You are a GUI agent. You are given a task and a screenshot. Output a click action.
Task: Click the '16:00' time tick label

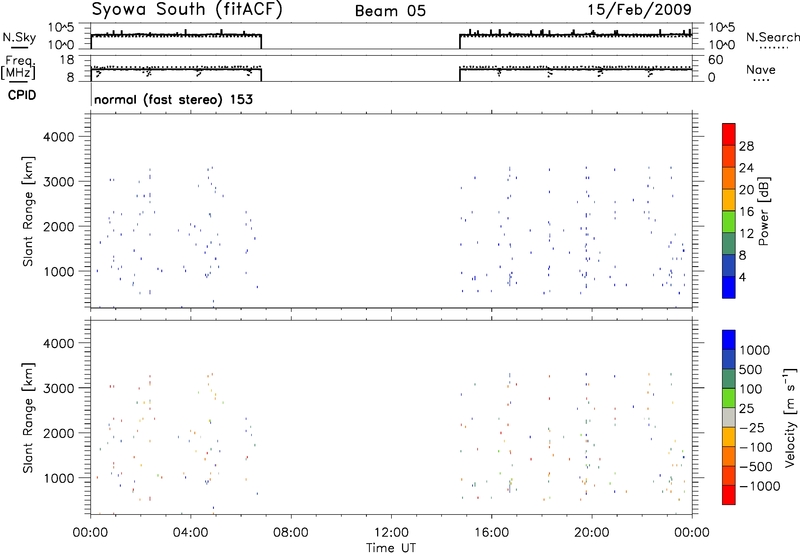491,532
